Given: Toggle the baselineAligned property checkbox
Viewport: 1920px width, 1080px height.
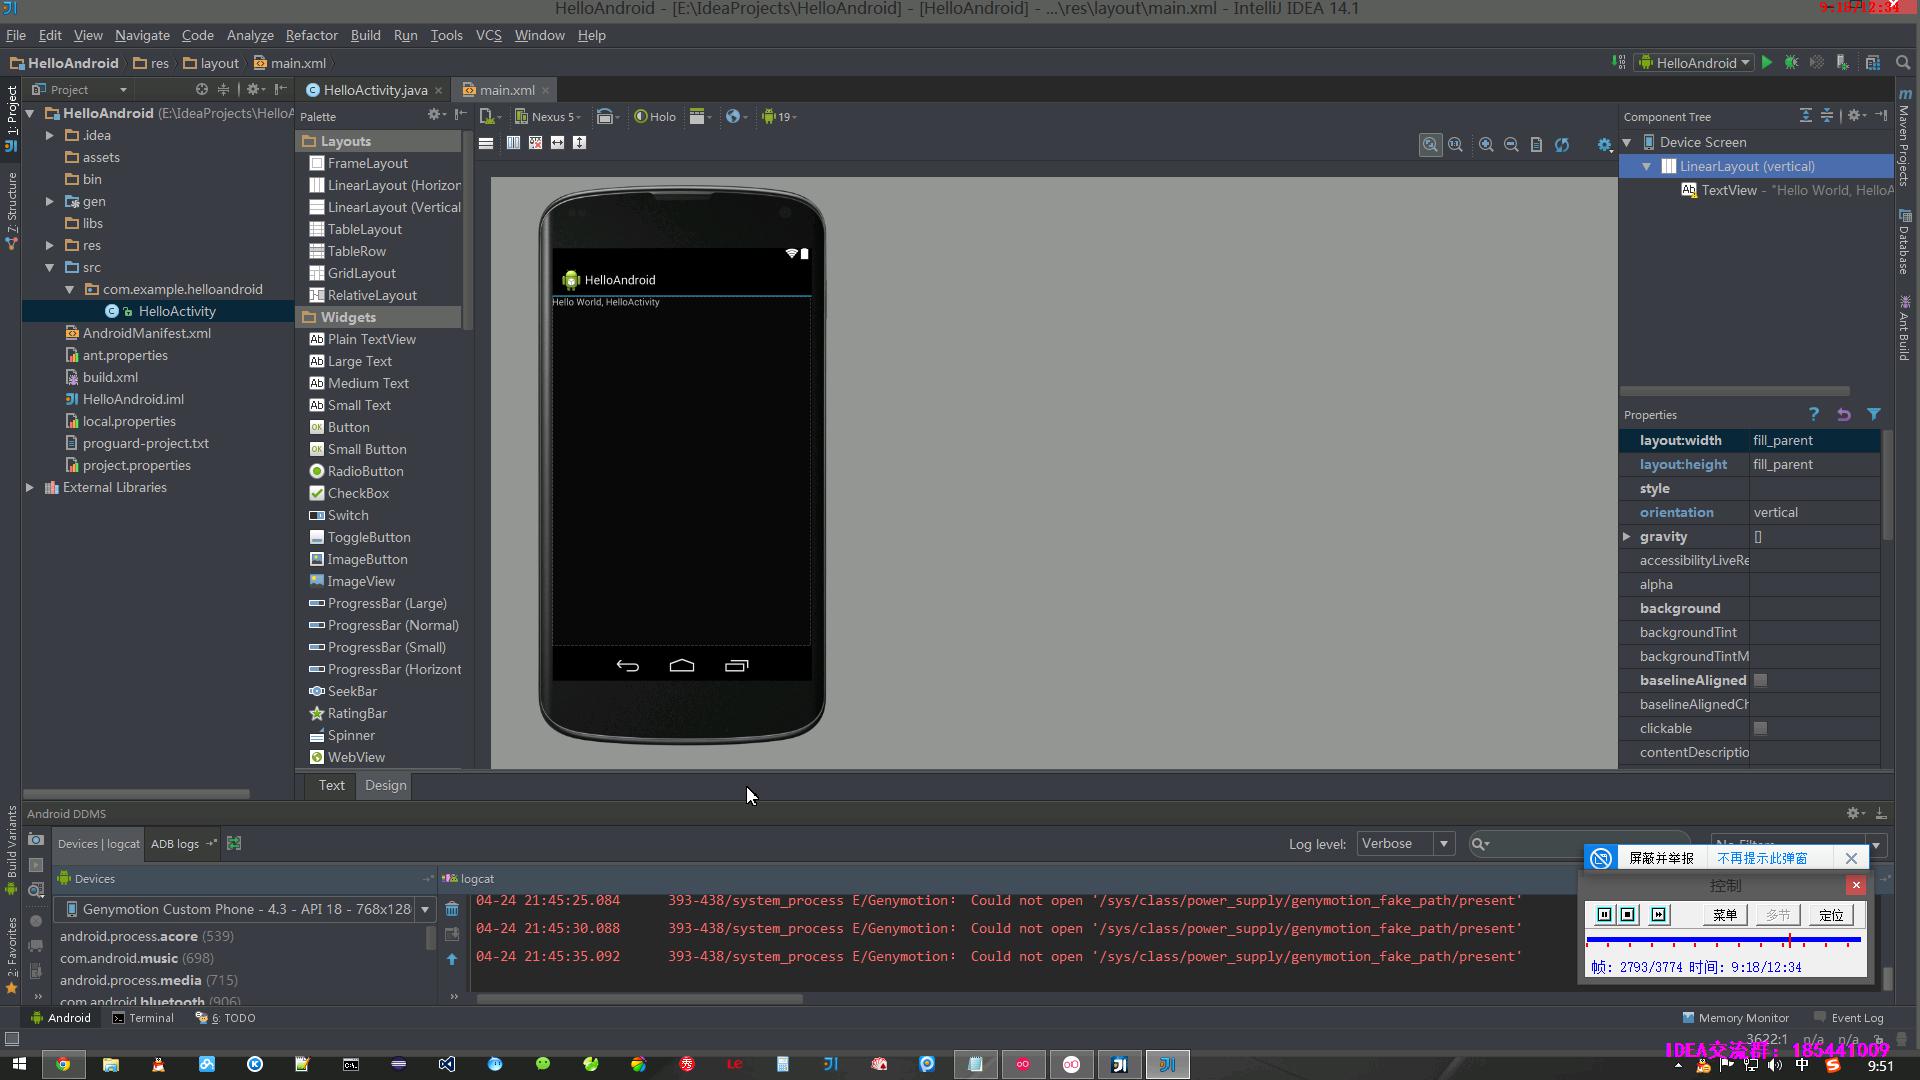Looking at the screenshot, I should [1760, 680].
